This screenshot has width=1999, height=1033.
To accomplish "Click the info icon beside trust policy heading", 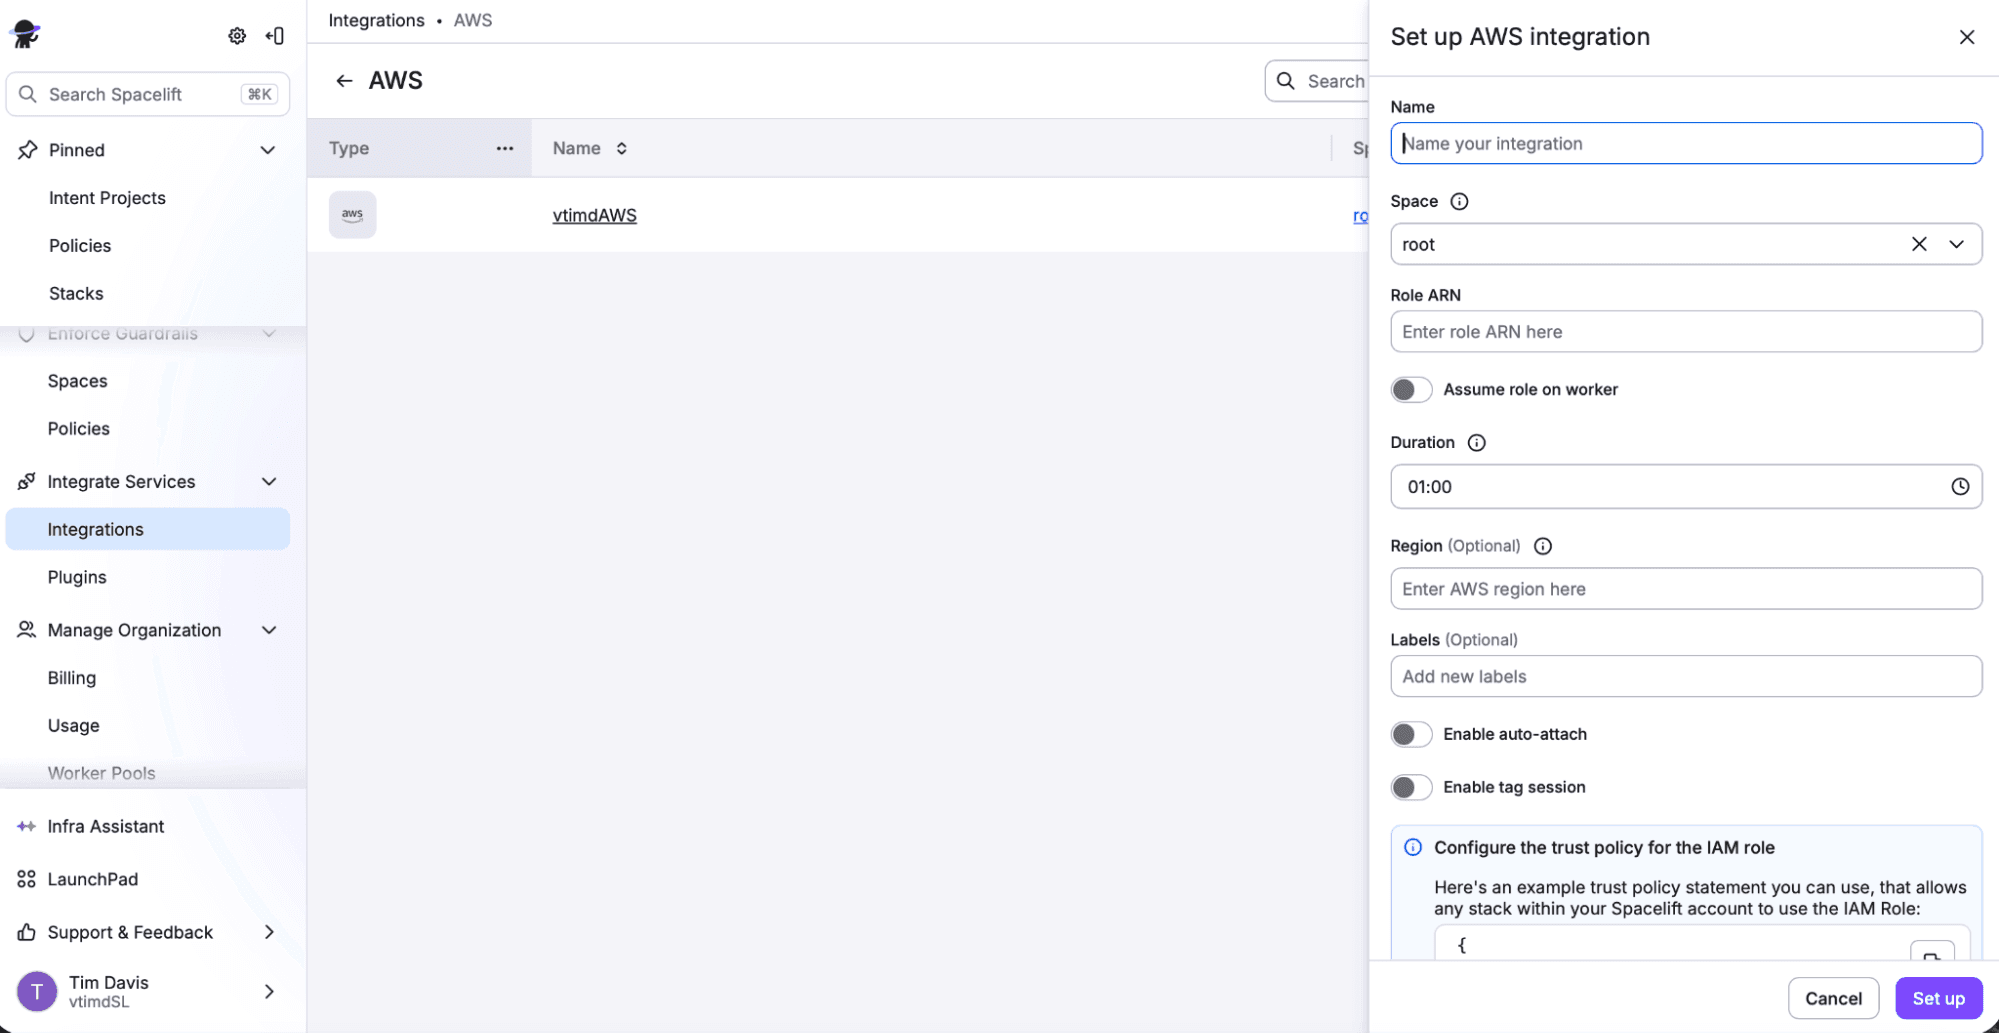I will point(1413,848).
